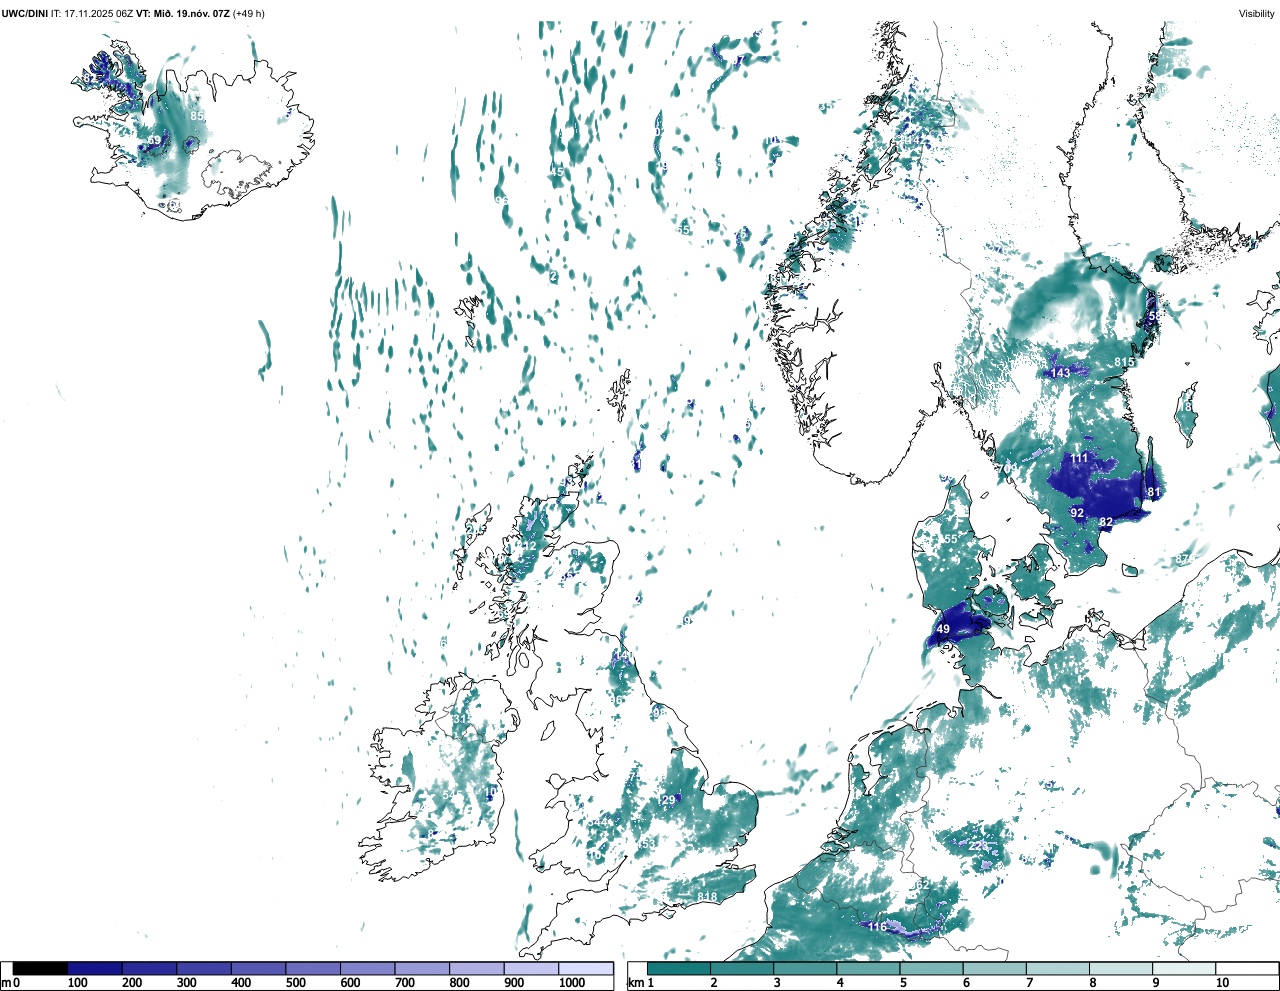Click the 8–9 km legend swatch
The width and height of the screenshot is (1280, 991).
pyautogui.click(x=1120, y=968)
